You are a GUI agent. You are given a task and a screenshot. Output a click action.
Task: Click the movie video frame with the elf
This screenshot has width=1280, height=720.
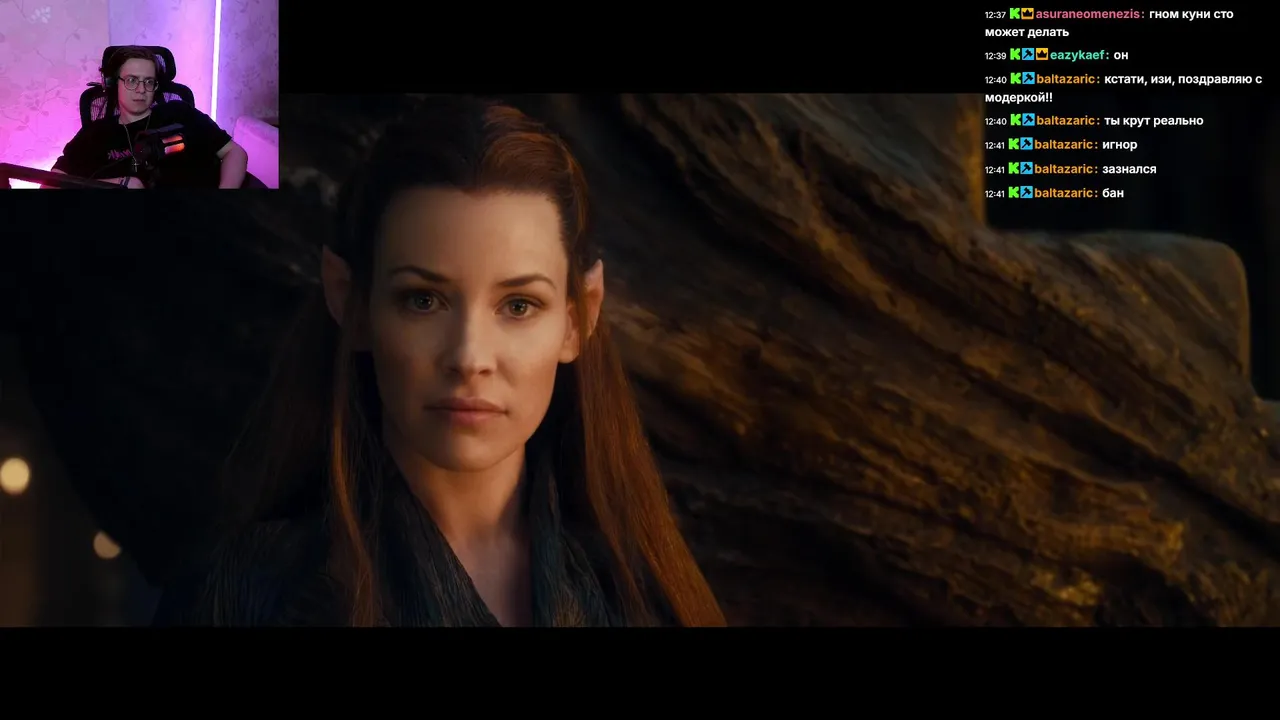click(x=640, y=360)
